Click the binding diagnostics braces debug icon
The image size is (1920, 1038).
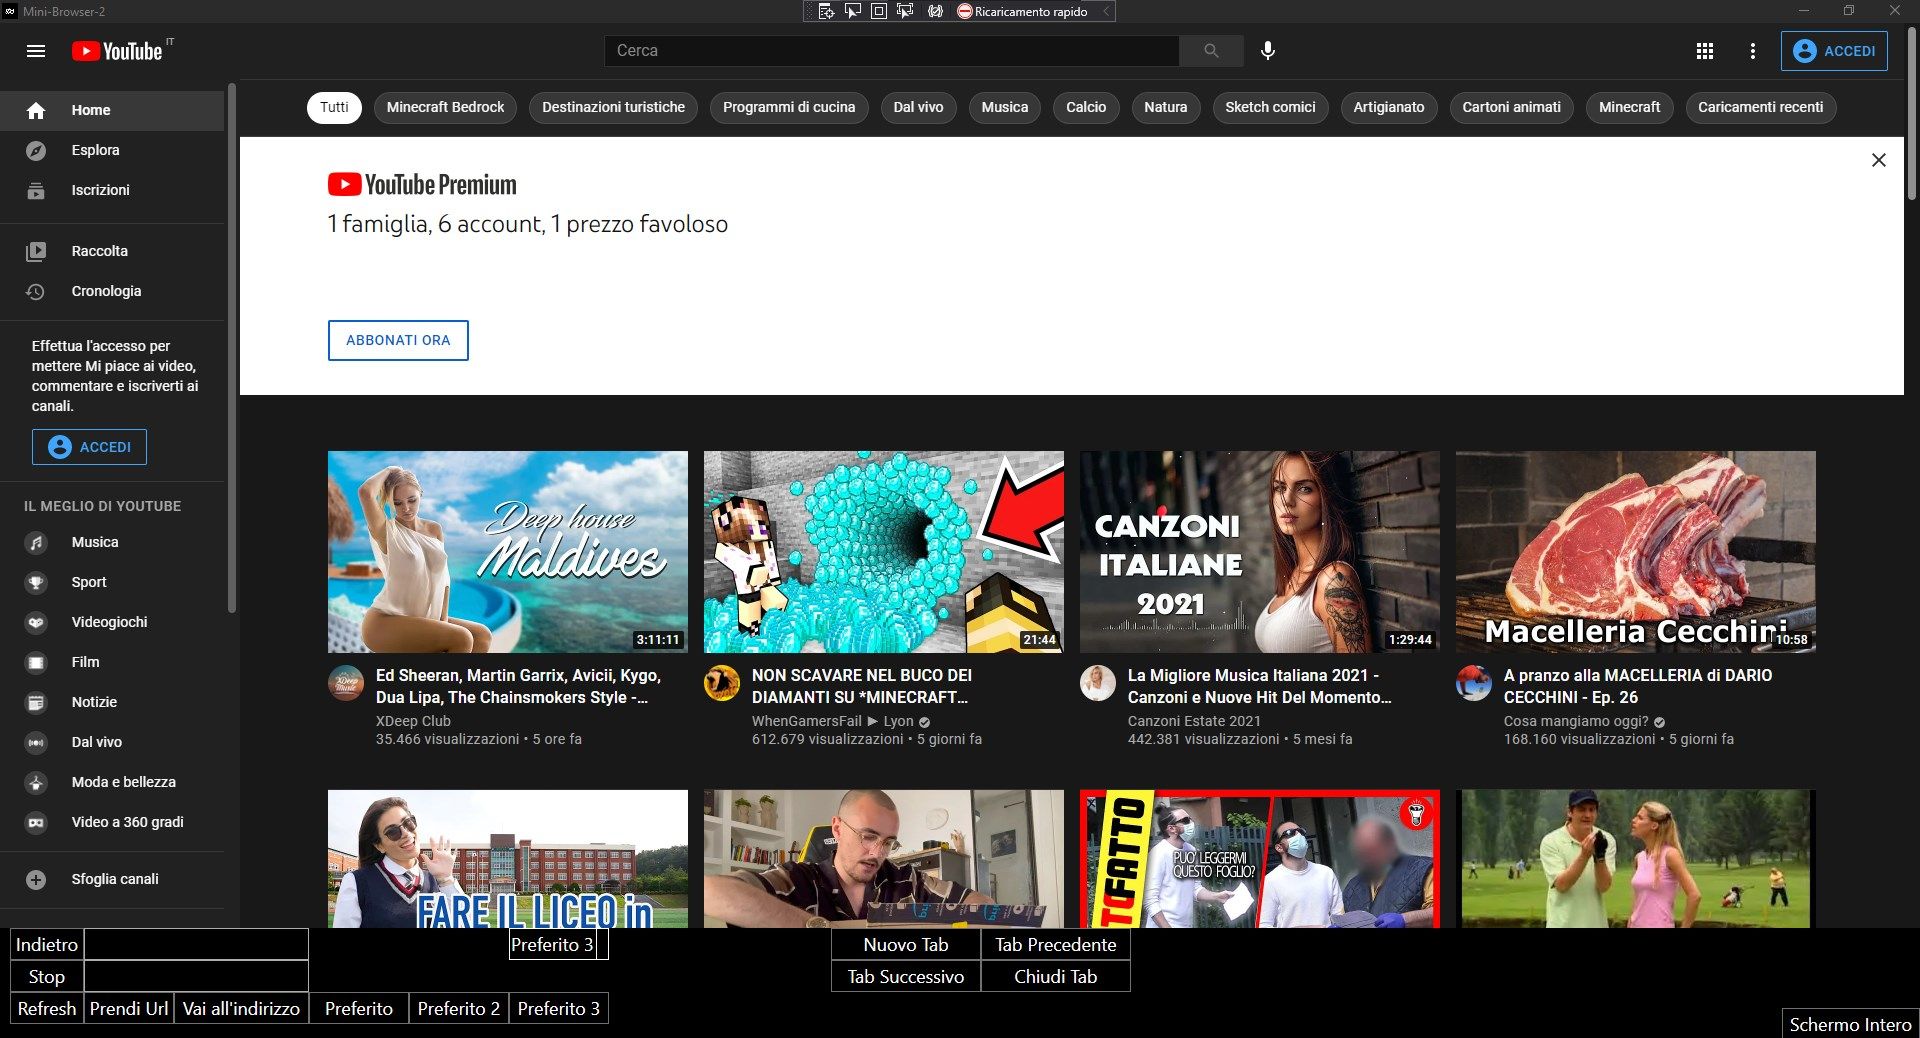click(x=935, y=11)
